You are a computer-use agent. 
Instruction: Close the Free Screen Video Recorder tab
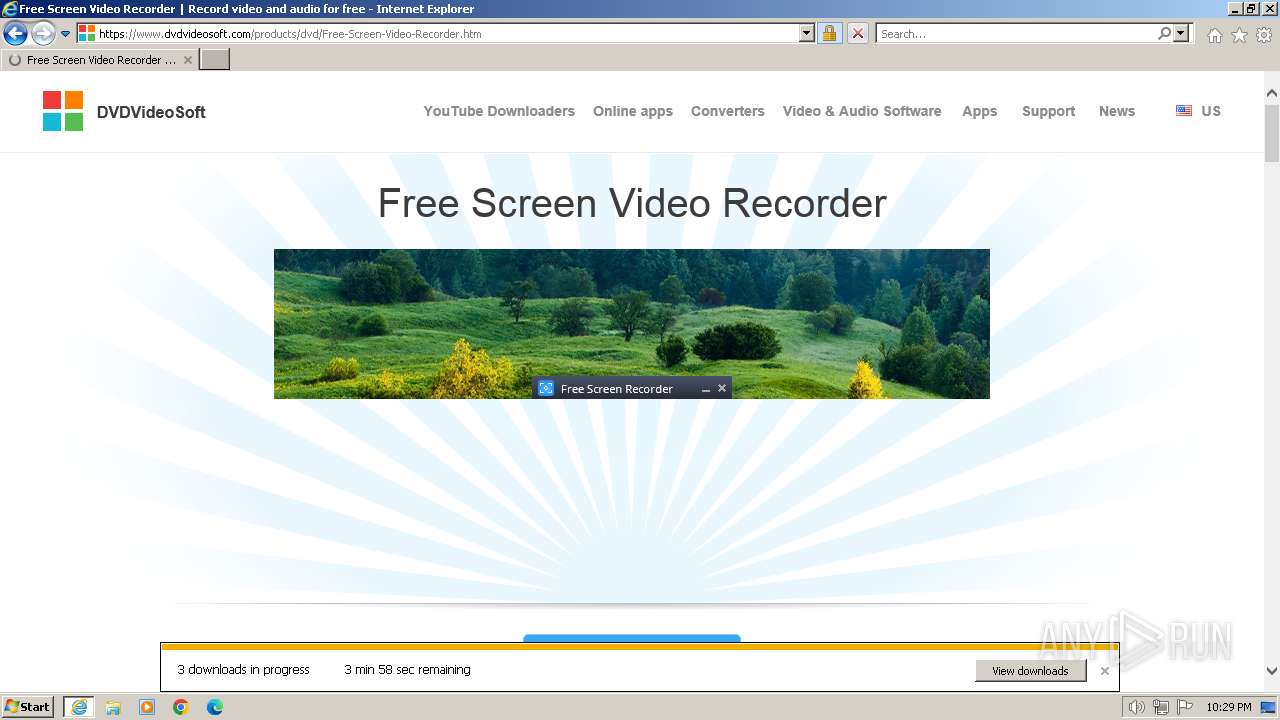pyautogui.click(x=188, y=60)
